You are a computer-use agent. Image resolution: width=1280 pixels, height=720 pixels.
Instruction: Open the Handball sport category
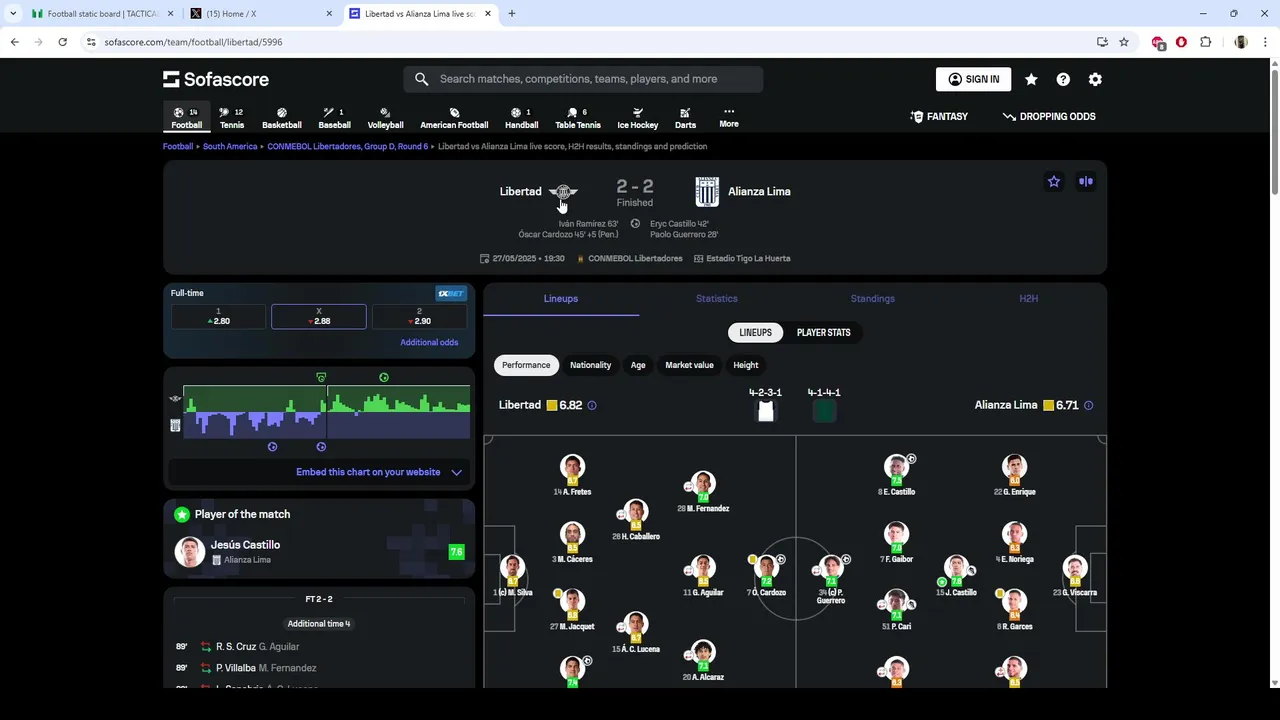tap(522, 118)
